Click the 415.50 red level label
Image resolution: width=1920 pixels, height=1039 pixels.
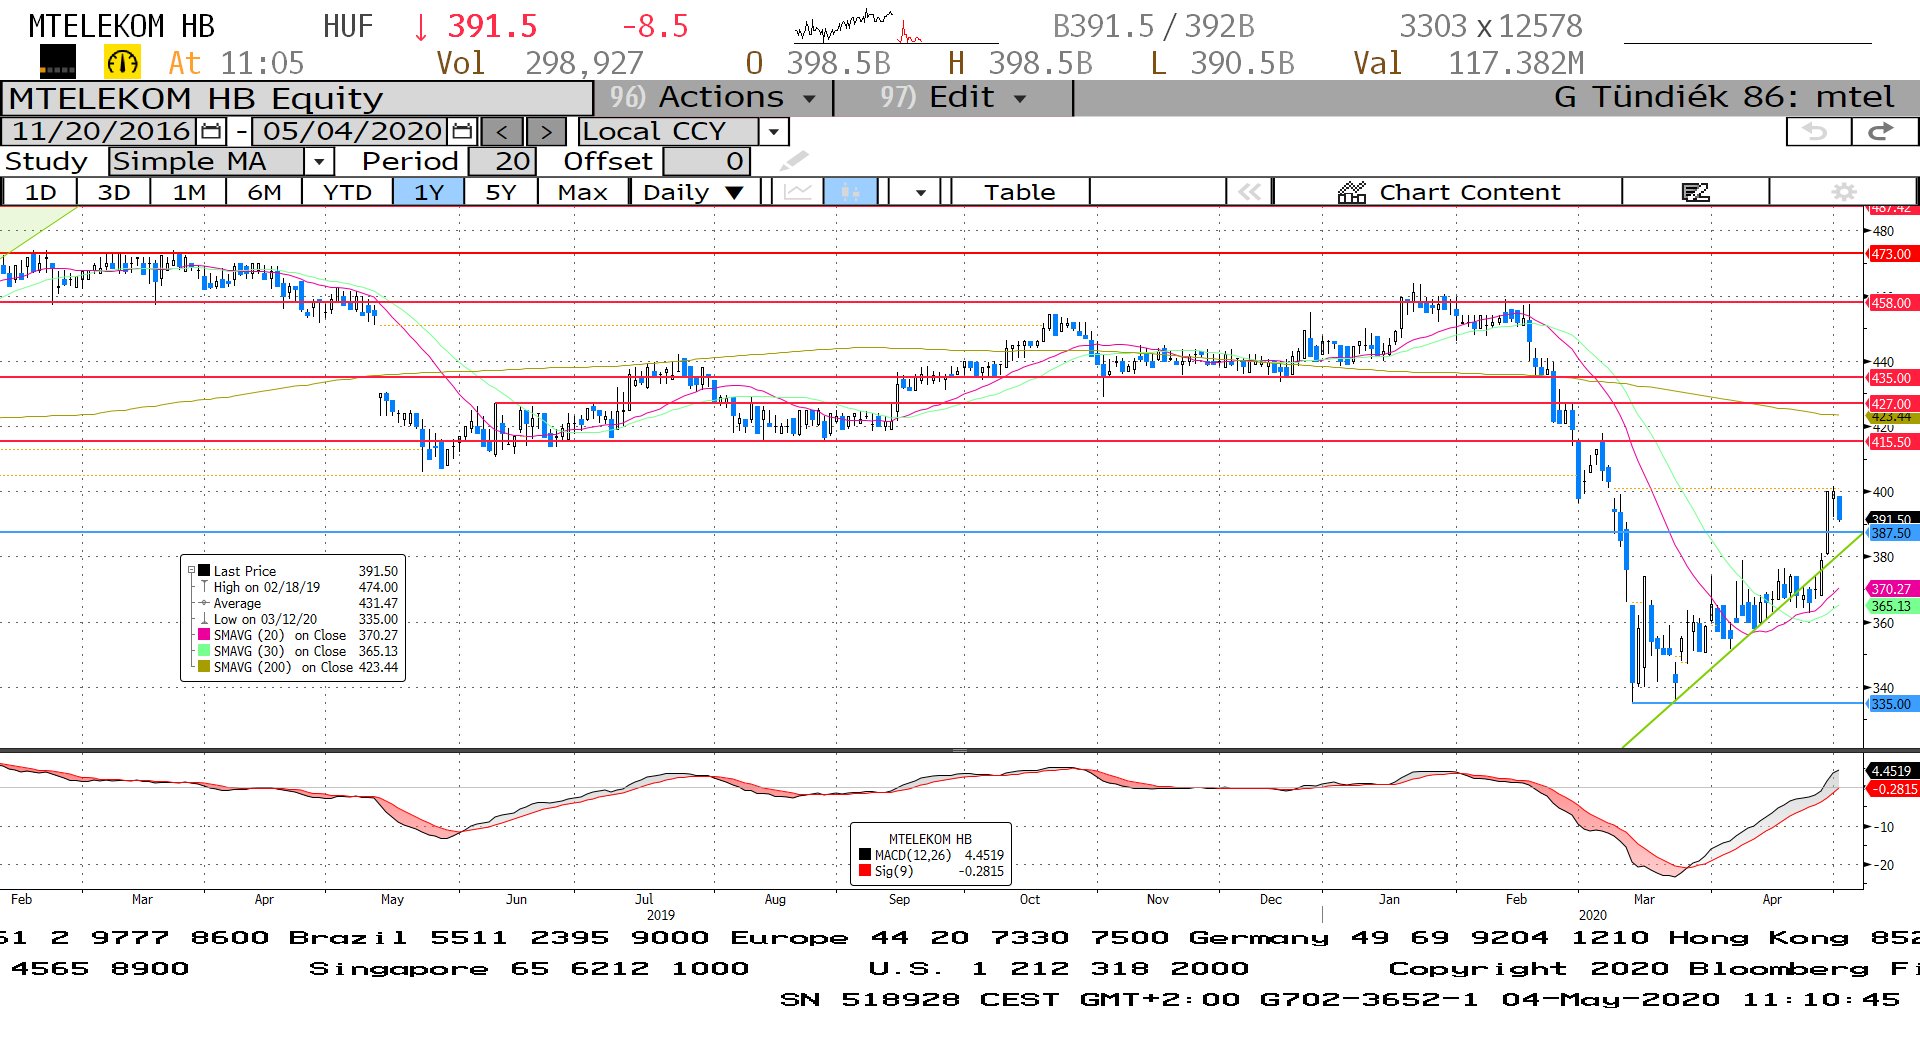1892,441
